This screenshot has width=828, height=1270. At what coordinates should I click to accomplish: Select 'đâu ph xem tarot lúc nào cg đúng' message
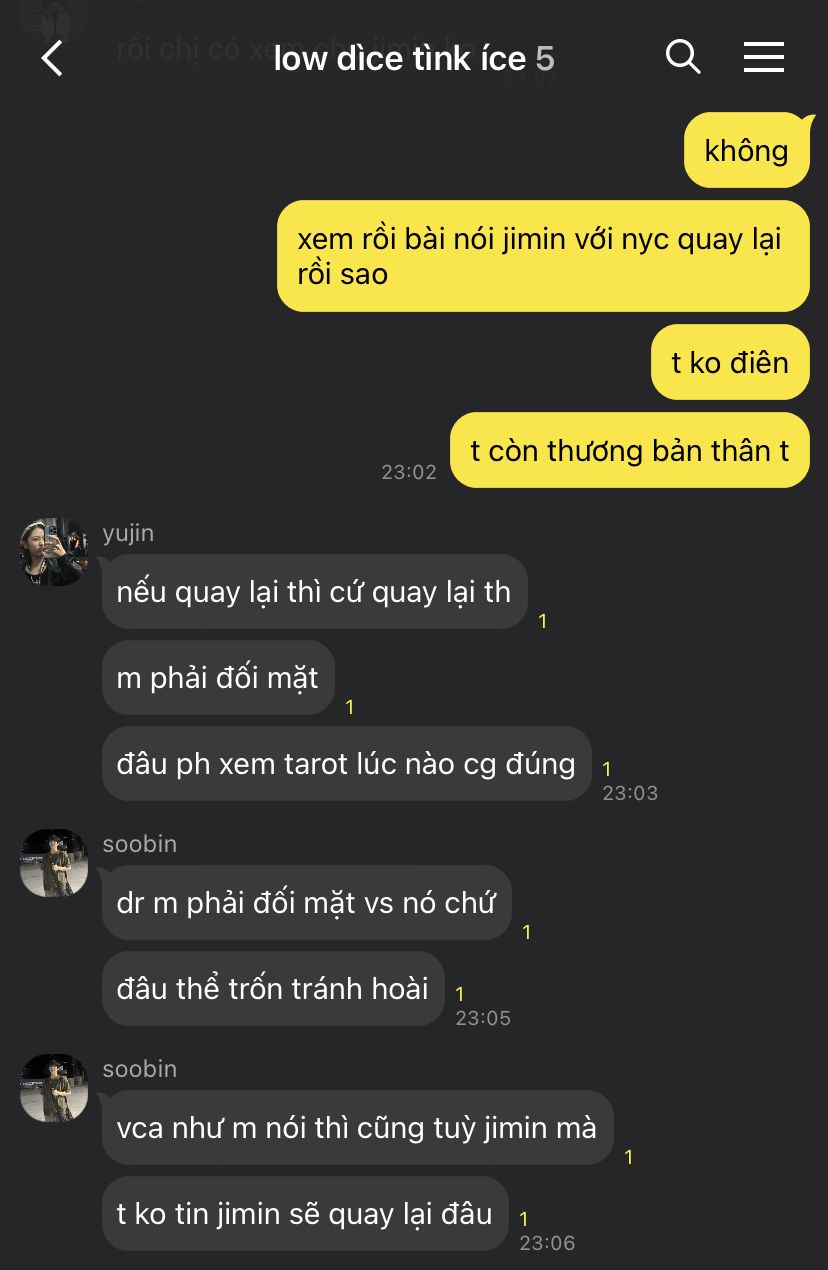346,764
